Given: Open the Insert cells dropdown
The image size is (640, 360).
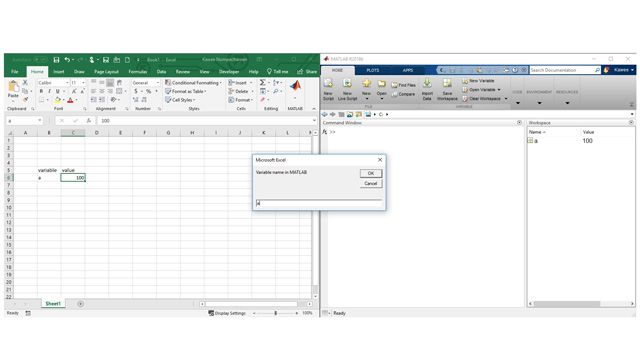Looking at the screenshot, I should [x=240, y=83].
